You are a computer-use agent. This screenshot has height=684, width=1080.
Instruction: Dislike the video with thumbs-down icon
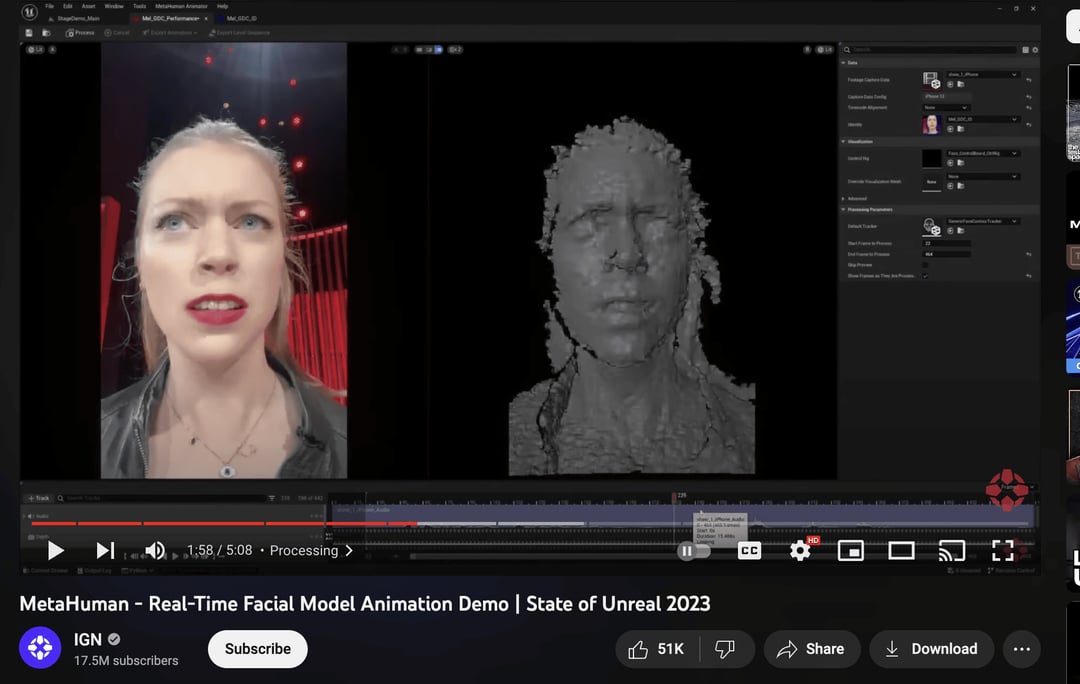pyautogui.click(x=725, y=649)
